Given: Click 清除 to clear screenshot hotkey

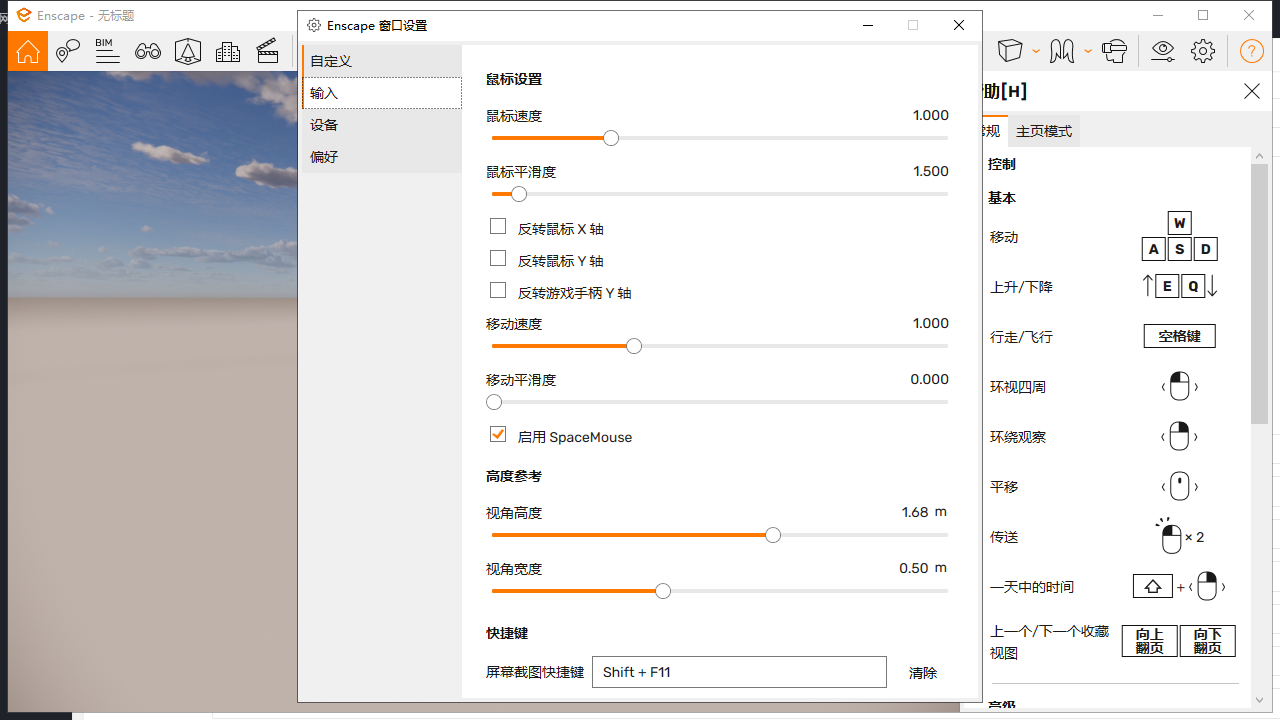Looking at the screenshot, I should (923, 673).
